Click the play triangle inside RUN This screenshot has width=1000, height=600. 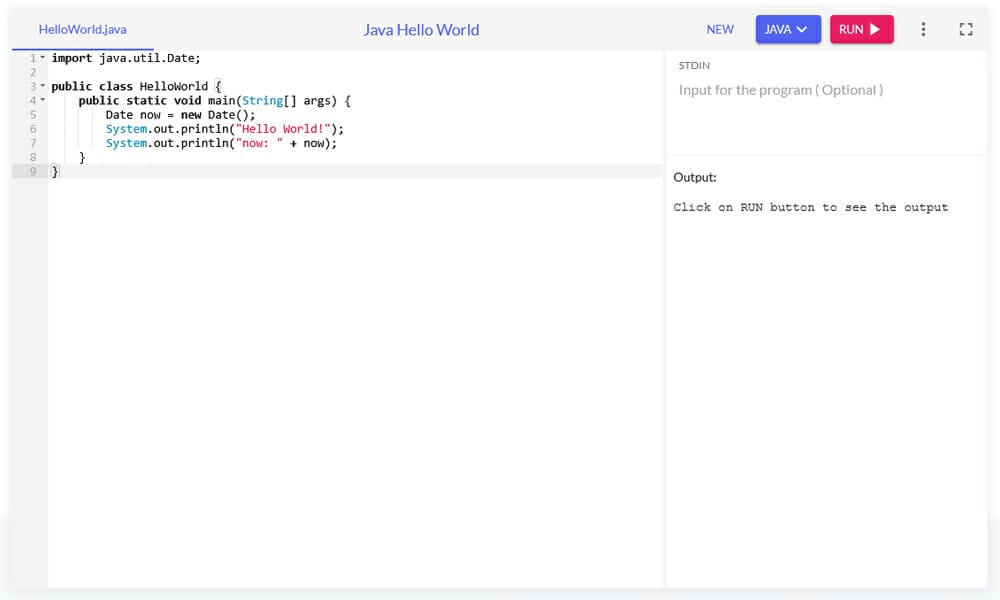click(877, 29)
